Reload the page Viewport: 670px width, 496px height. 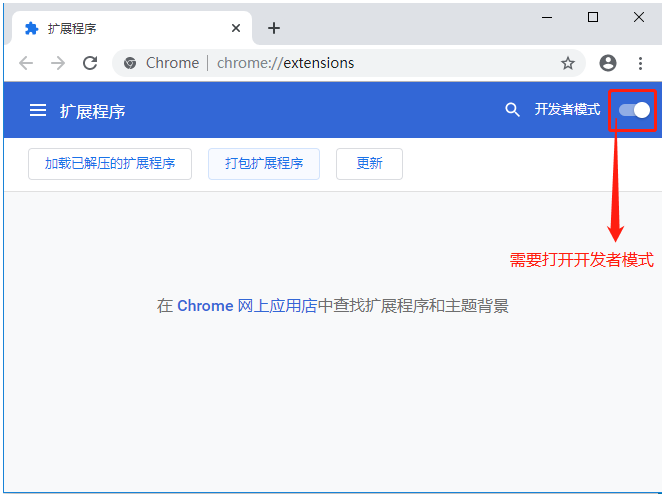pos(90,63)
